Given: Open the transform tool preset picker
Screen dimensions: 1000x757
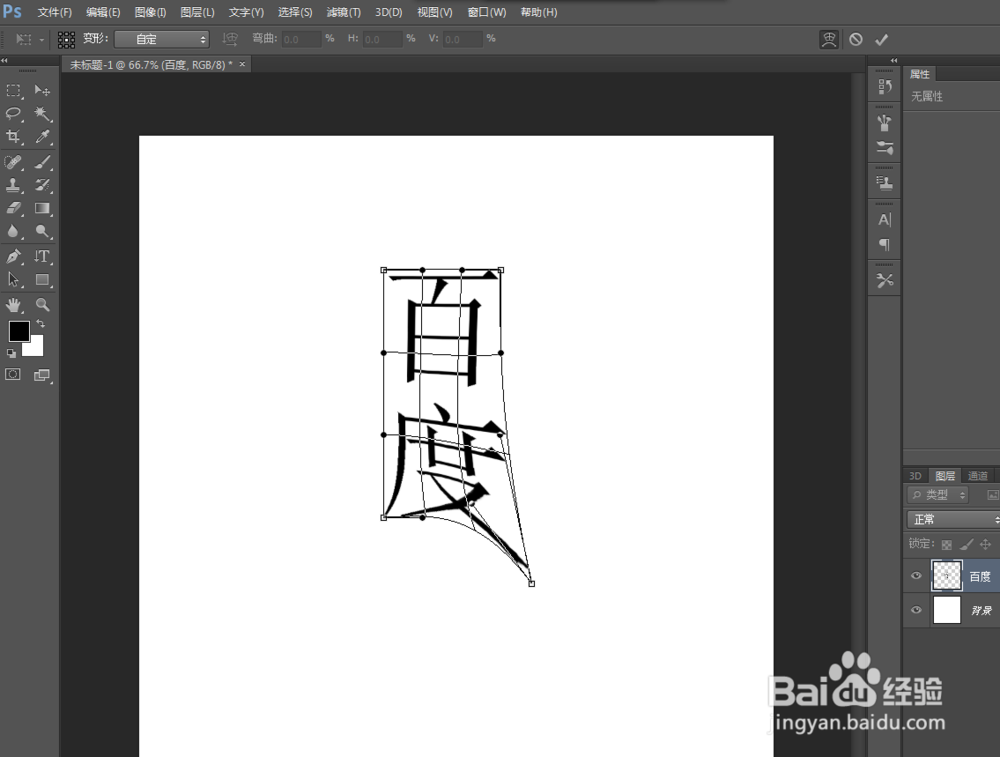Looking at the screenshot, I should click(x=29, y=40).
